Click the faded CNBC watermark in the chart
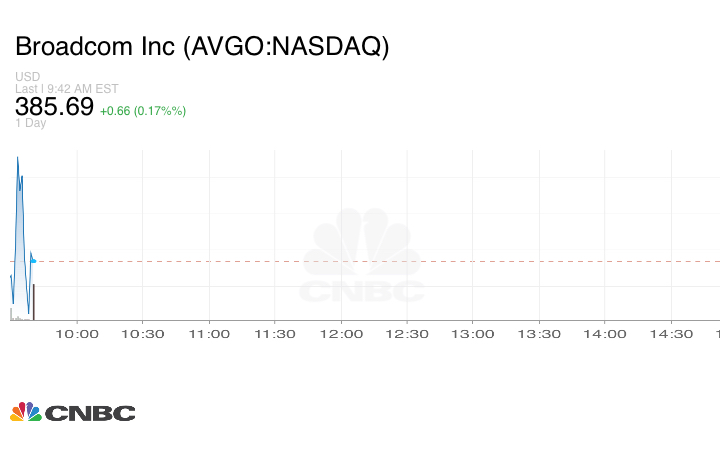The image size is (720, 450). point(362,258)
